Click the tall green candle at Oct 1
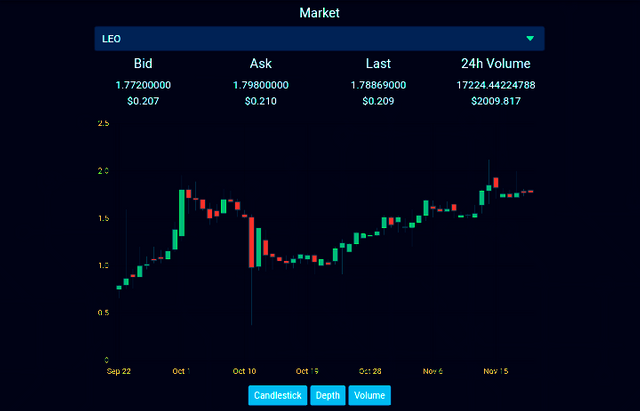Image resolution: width=640 pixels, height=411 pixels. point(182,213)
